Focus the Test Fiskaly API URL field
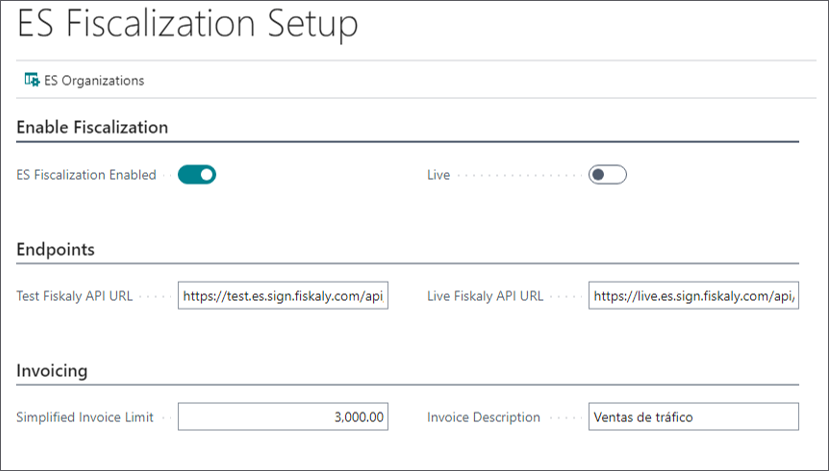The height and width of the screenshot is (471, 829). [283, 295]
